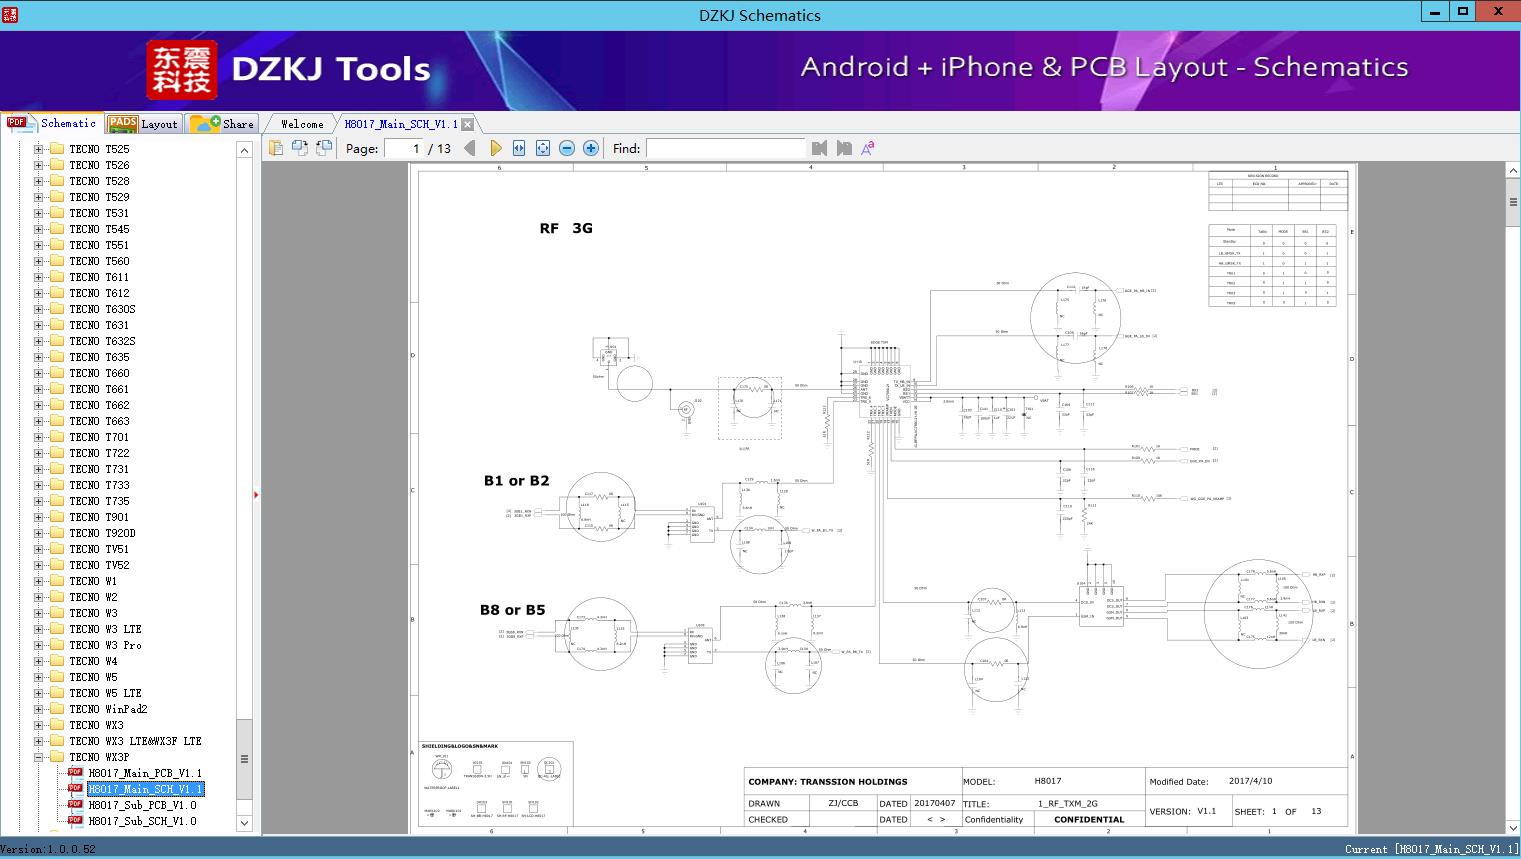
Task: Fit page to width icon
Action: (519, 148)
